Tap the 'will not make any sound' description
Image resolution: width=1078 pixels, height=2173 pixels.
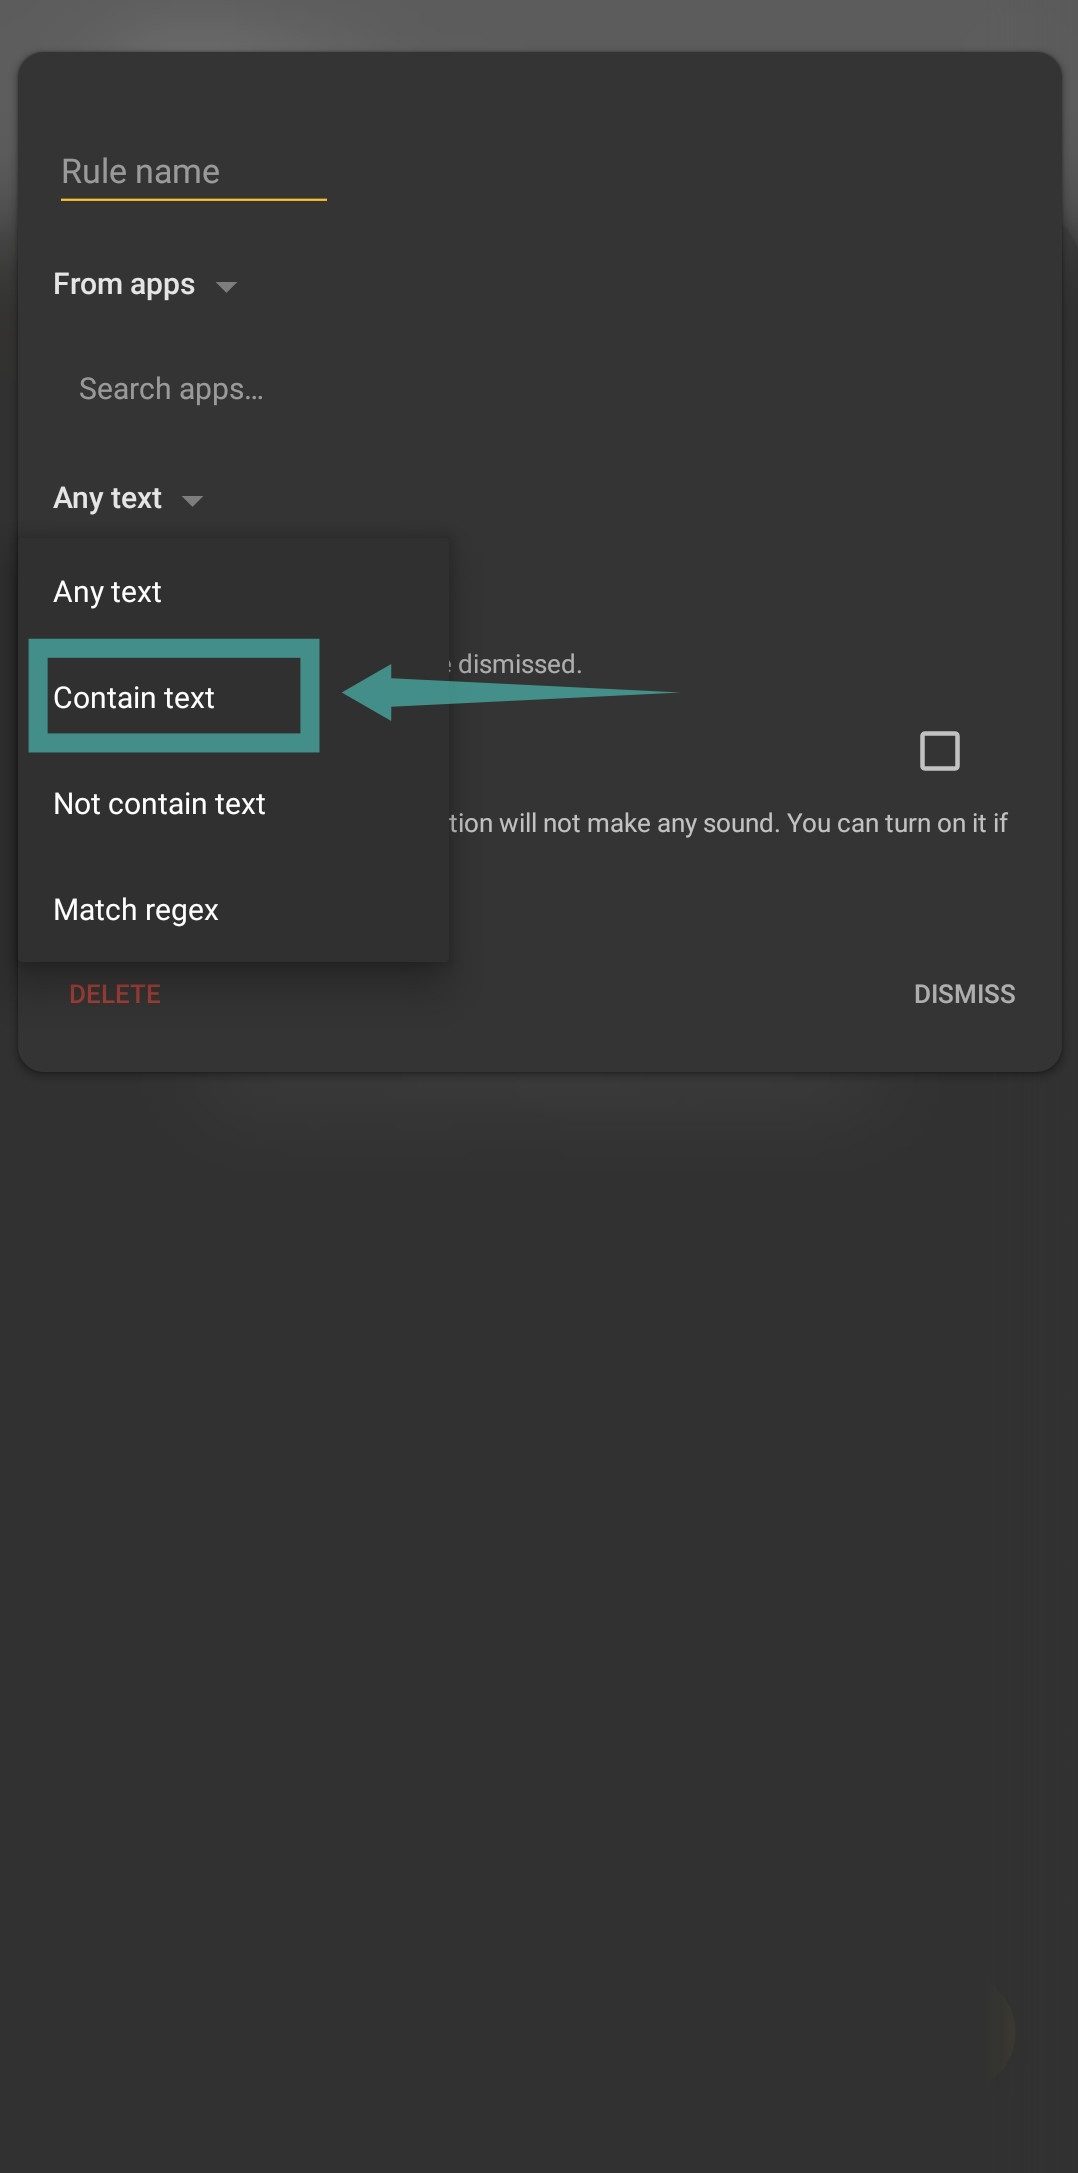[x=727, y=823]
